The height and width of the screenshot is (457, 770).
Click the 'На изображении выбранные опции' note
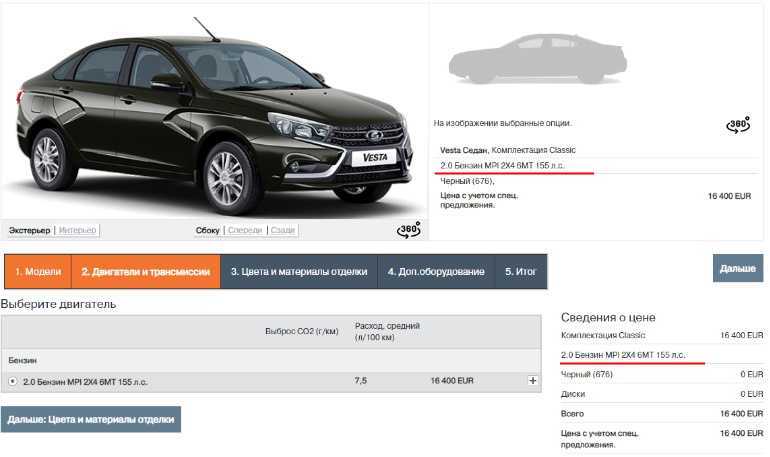point(502,123)
